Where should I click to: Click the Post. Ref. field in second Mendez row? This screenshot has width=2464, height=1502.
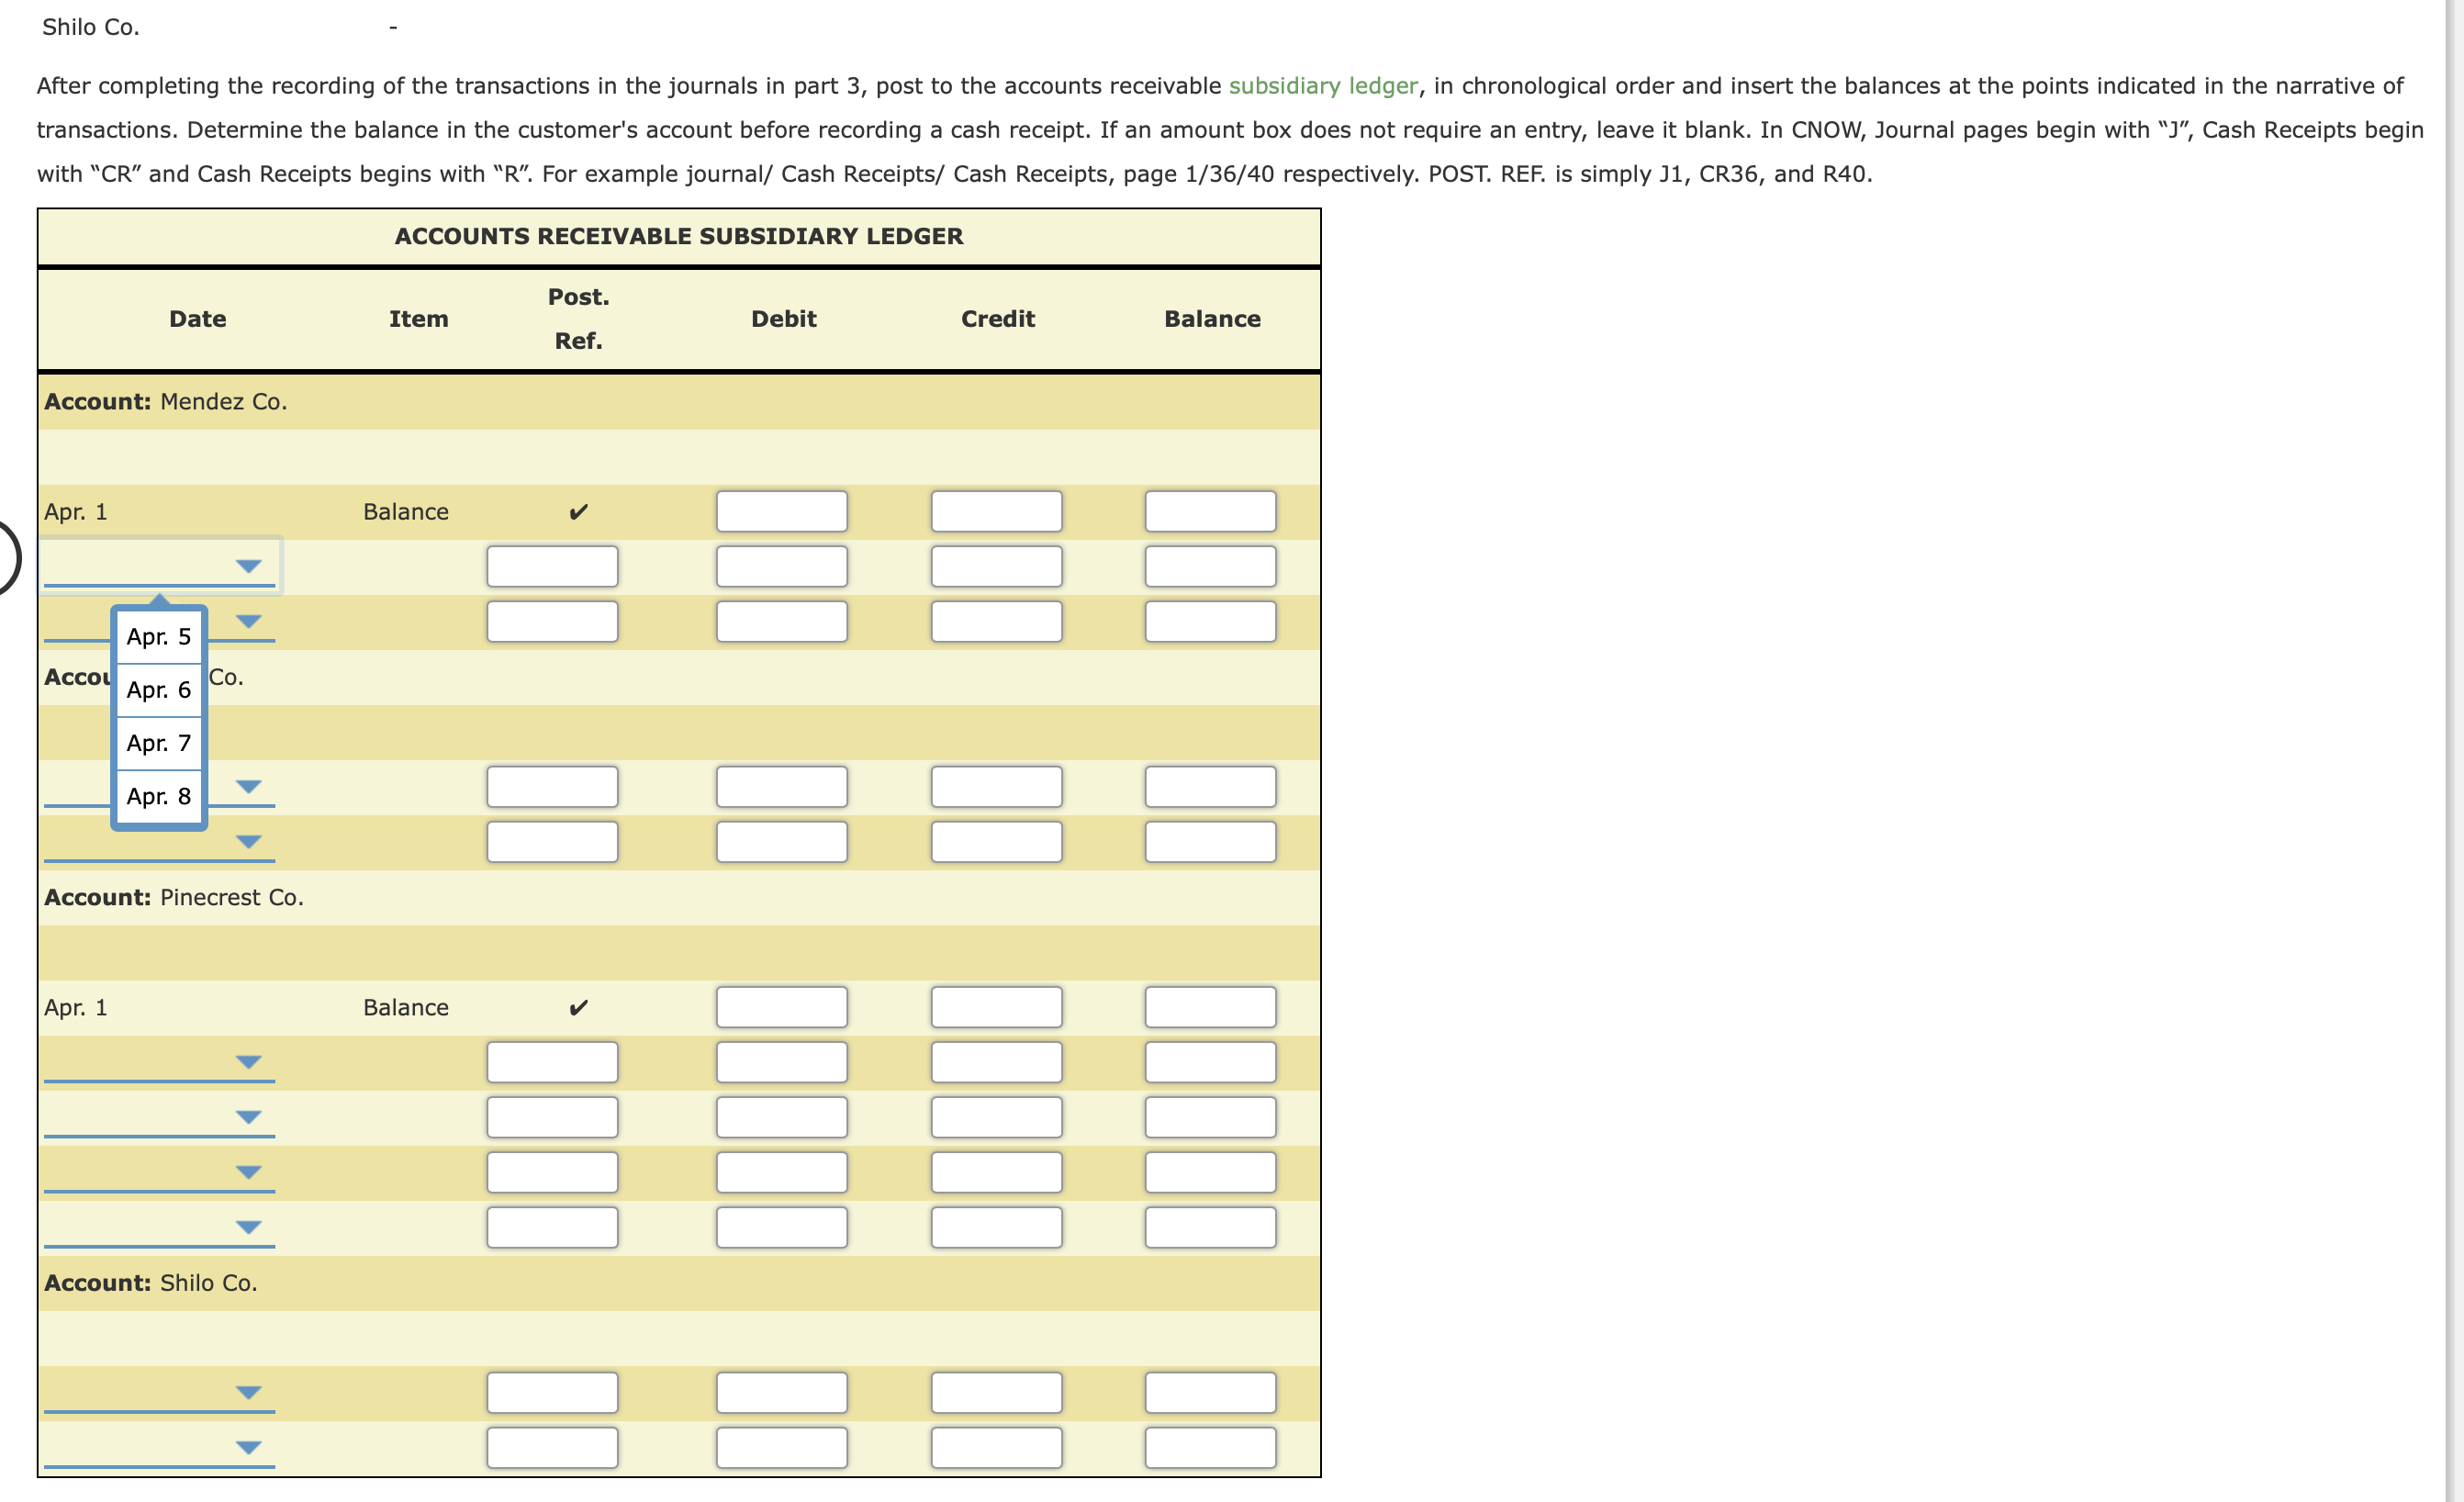click(x=552, y=566)
